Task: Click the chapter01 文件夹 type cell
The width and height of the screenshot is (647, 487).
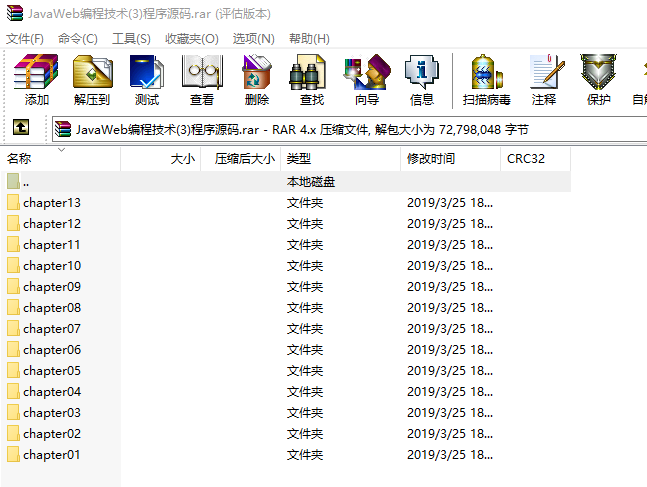Action: tap(305, 454)
